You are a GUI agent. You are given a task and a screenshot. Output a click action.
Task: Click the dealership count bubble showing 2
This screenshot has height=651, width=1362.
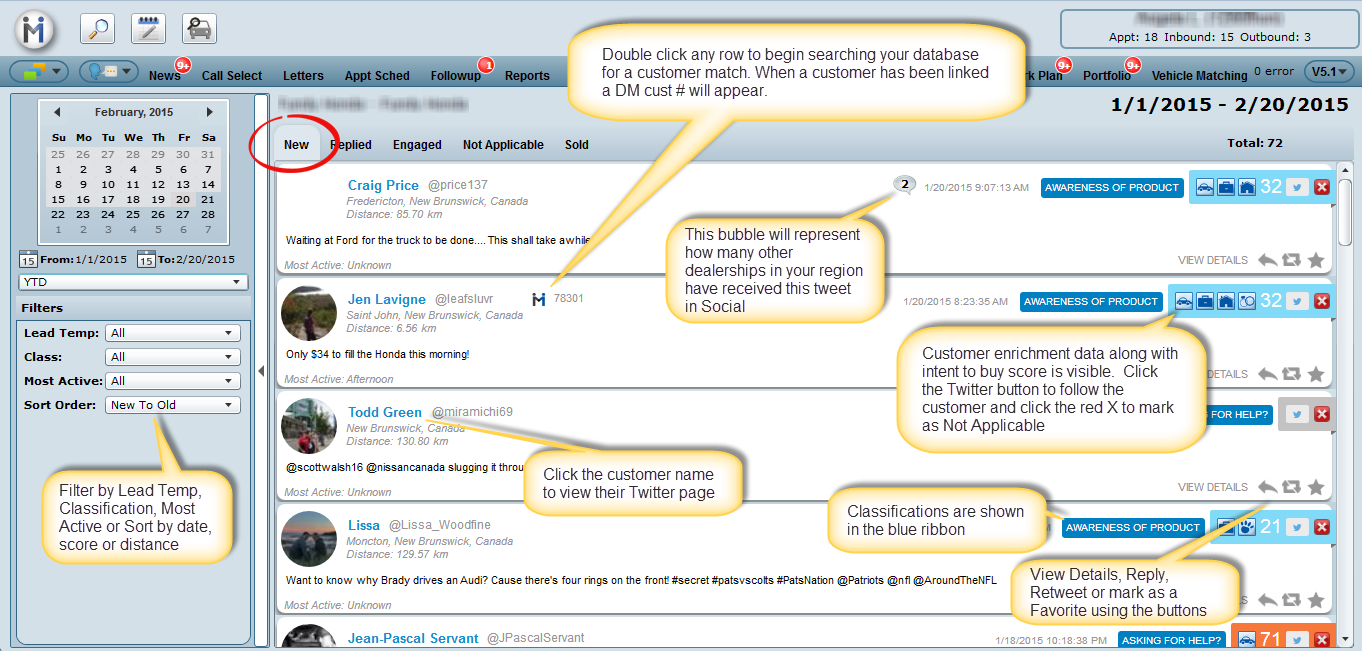pyautogui.click(x=904, y=185)
